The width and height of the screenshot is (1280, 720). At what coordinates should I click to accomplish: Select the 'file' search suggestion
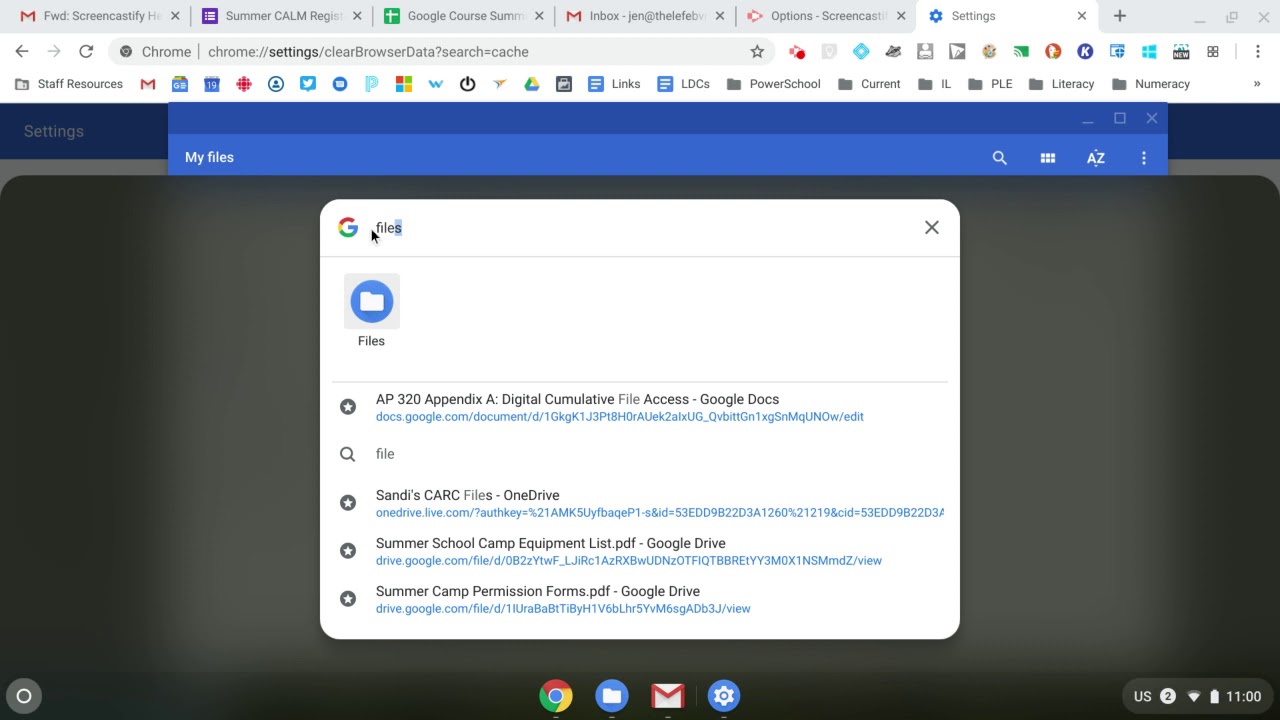click(640, 454)
